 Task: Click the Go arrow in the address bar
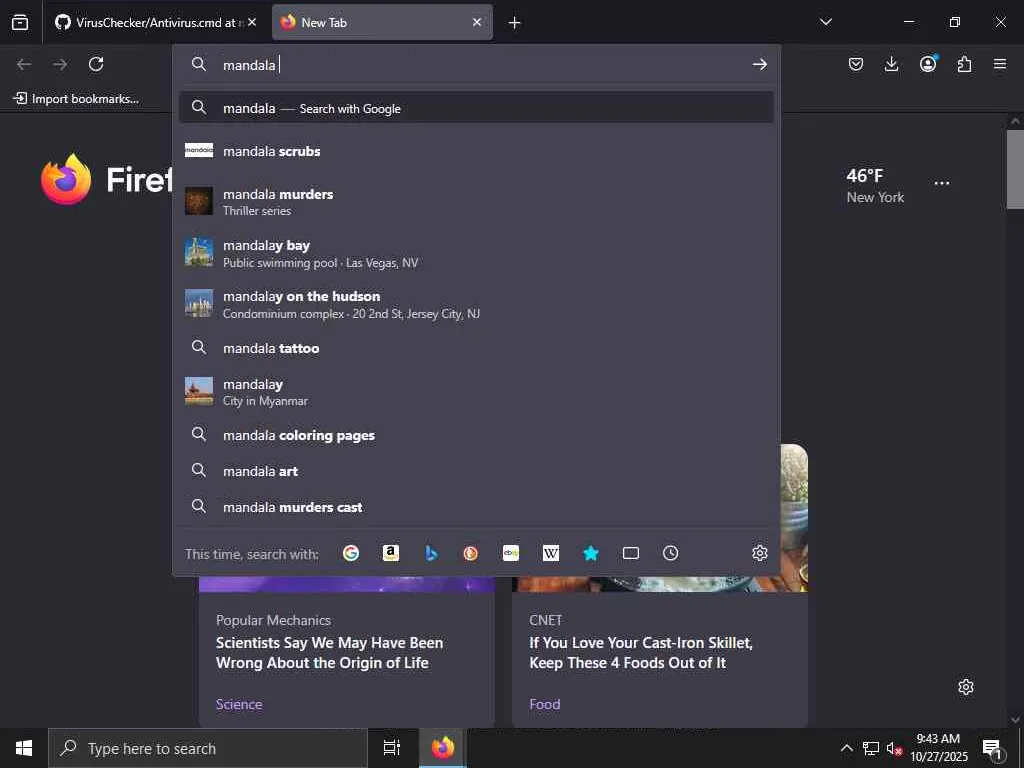[759, 64]
